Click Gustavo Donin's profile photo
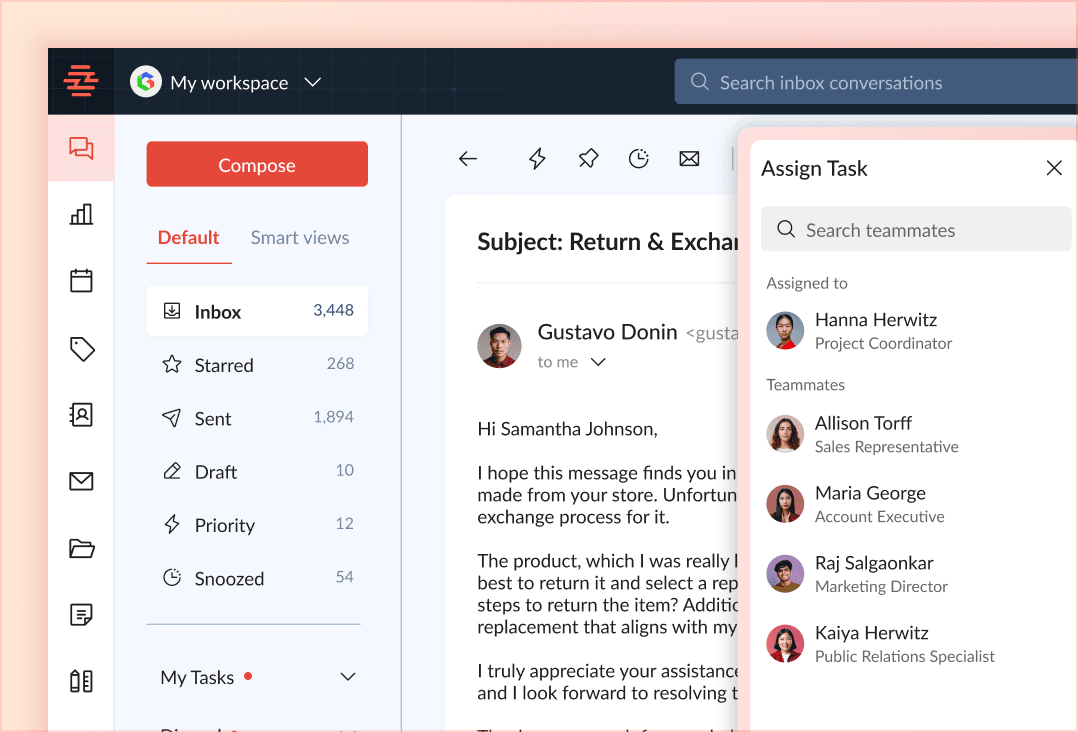 (499, 346)
